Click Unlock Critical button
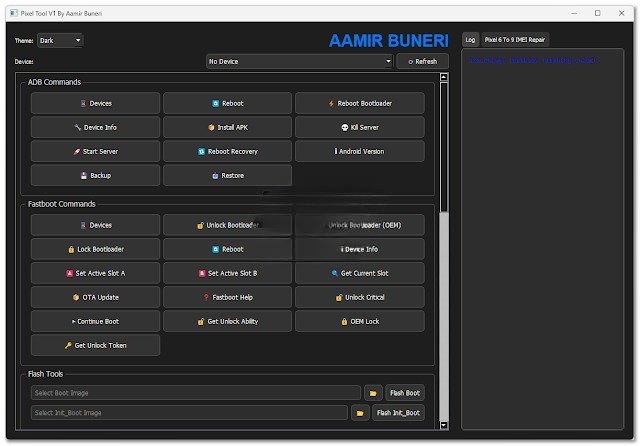The width and height of the screenshot is (640, 446). coord(360,297)
